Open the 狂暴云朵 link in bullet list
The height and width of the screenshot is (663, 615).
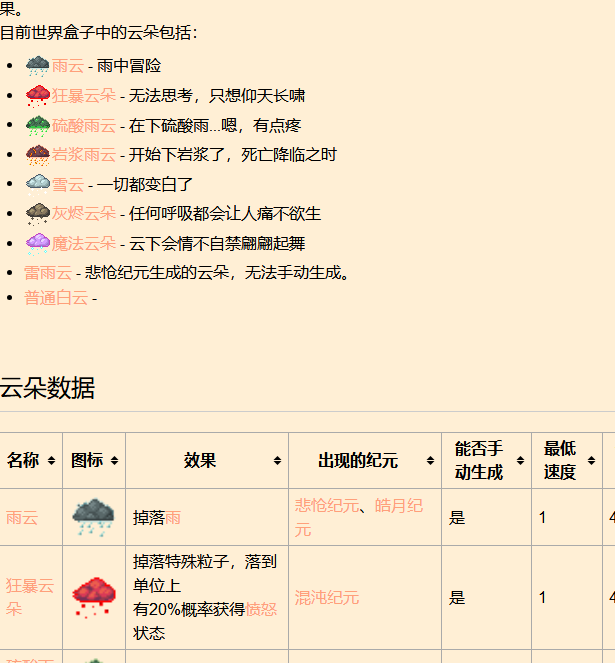coord(84,96)
